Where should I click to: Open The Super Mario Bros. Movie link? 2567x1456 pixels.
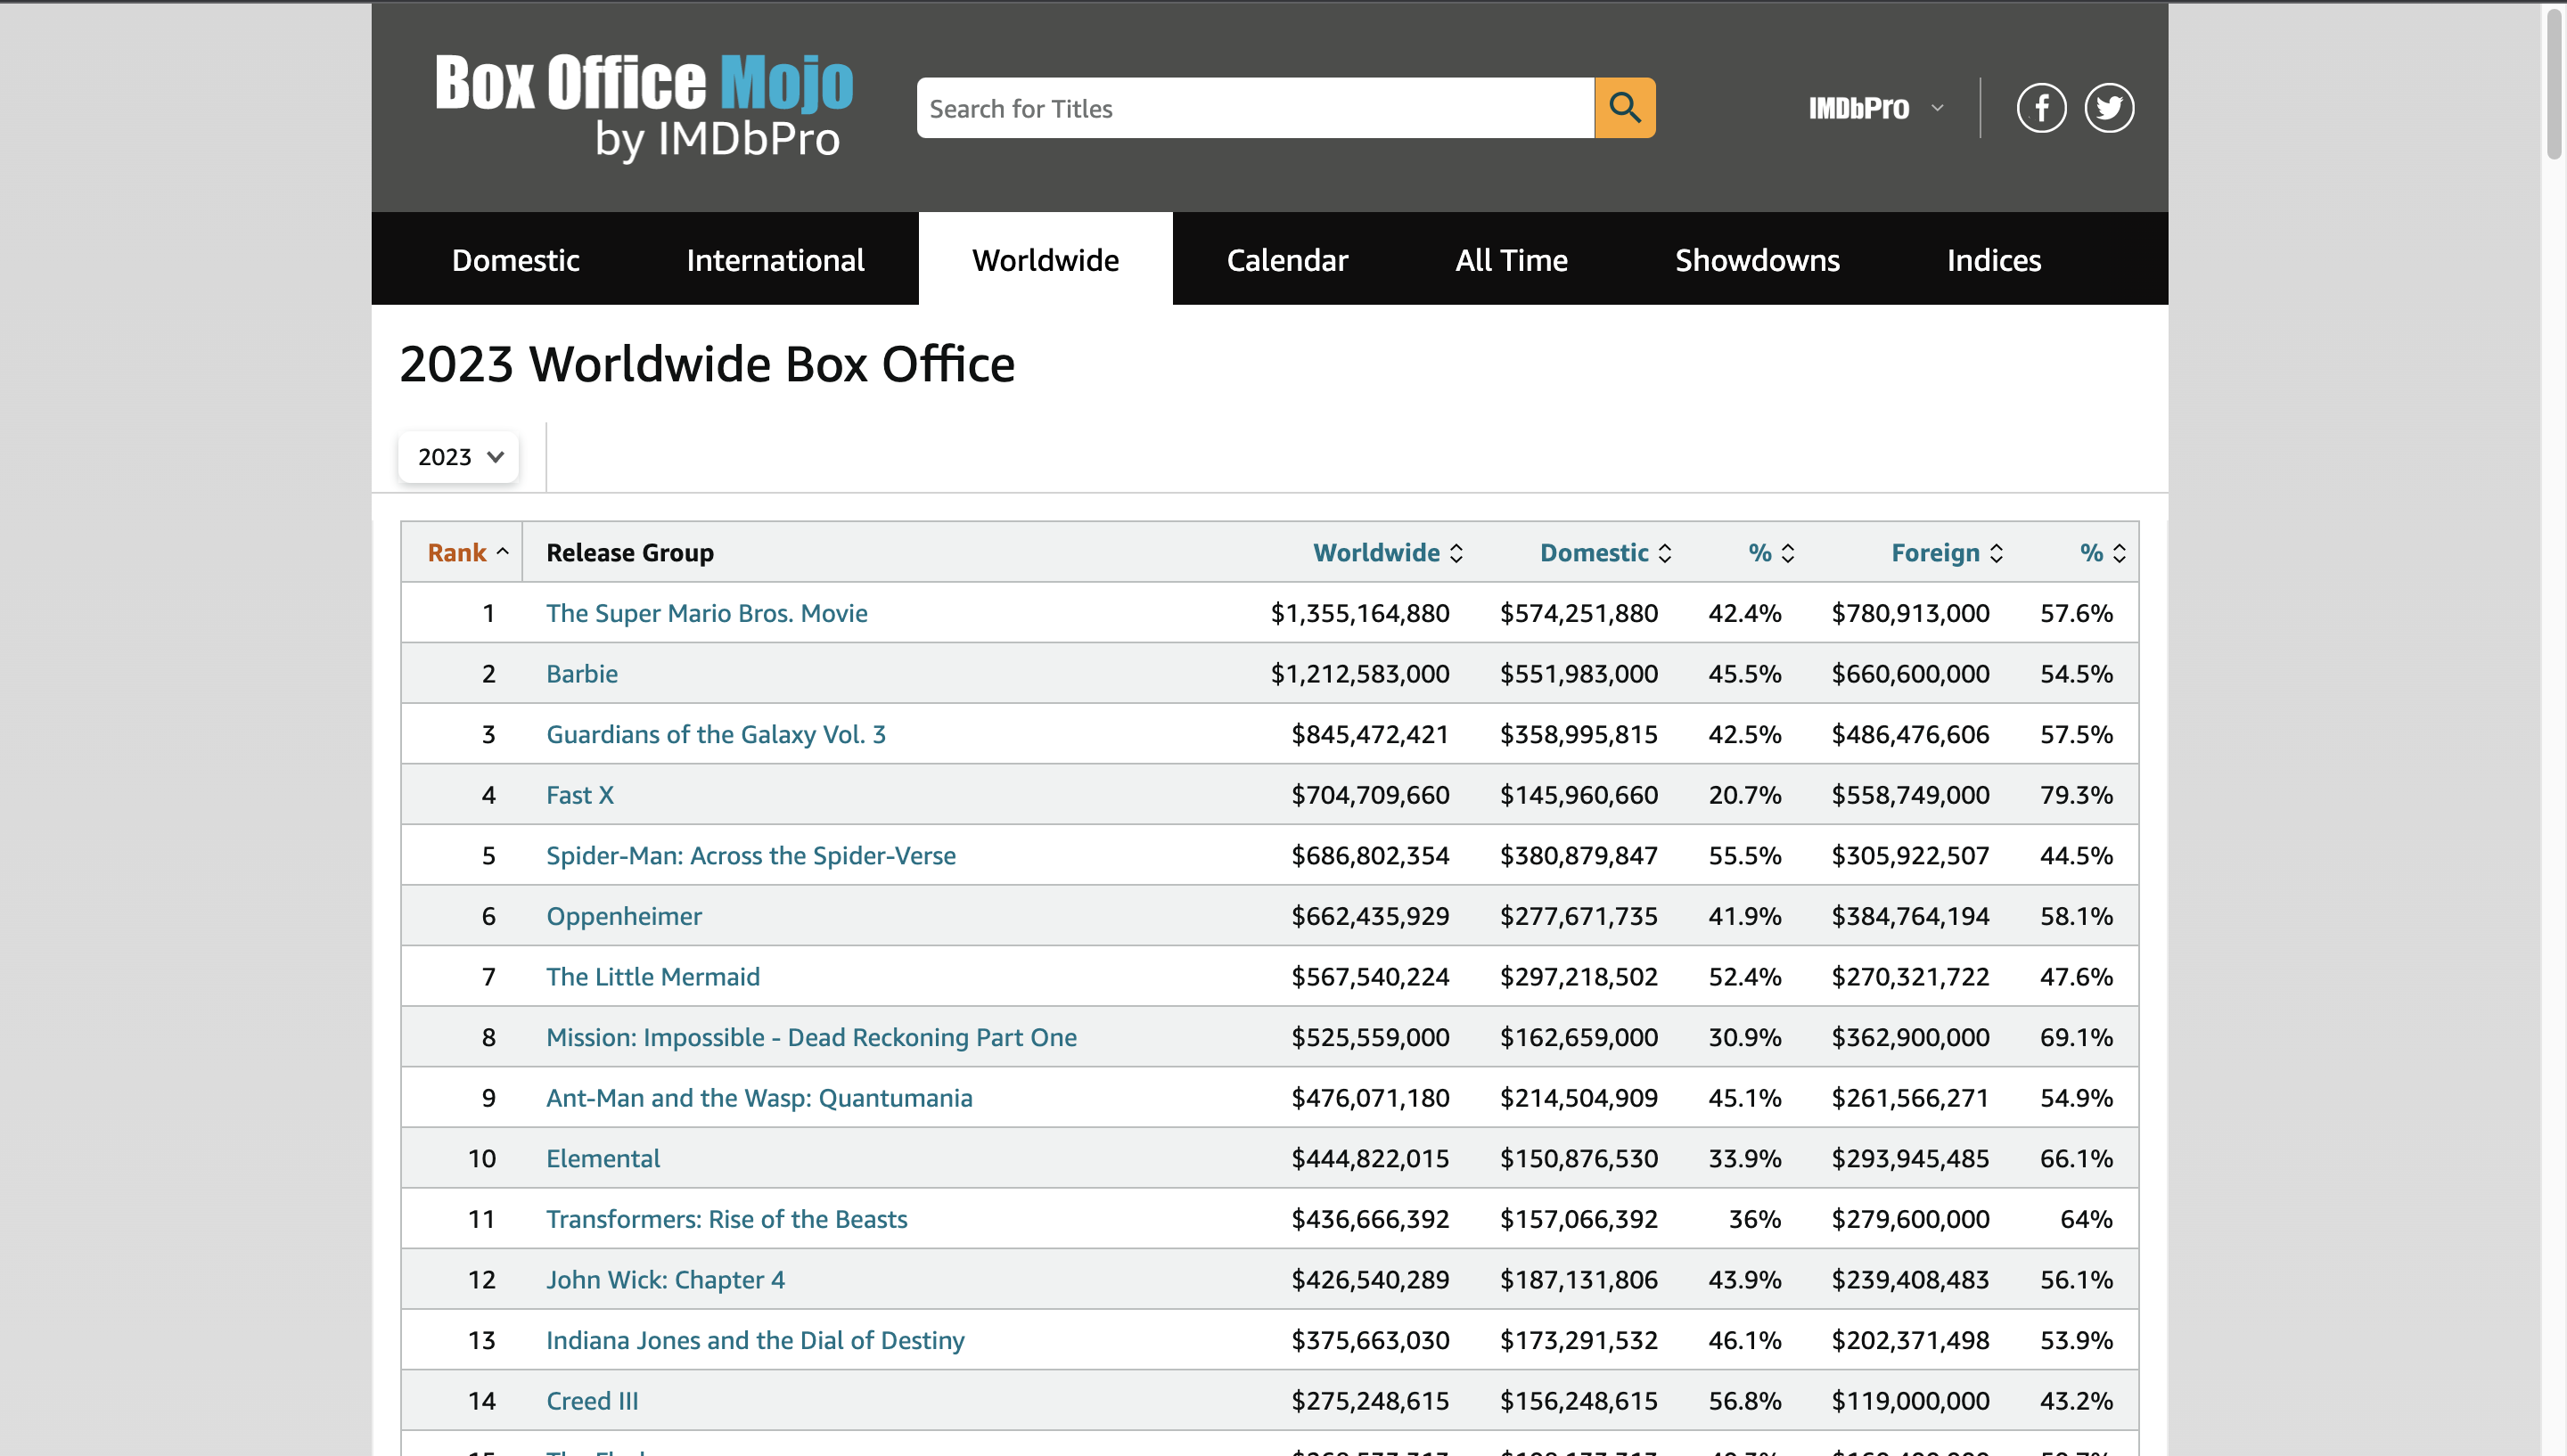(x=706, y=613)
